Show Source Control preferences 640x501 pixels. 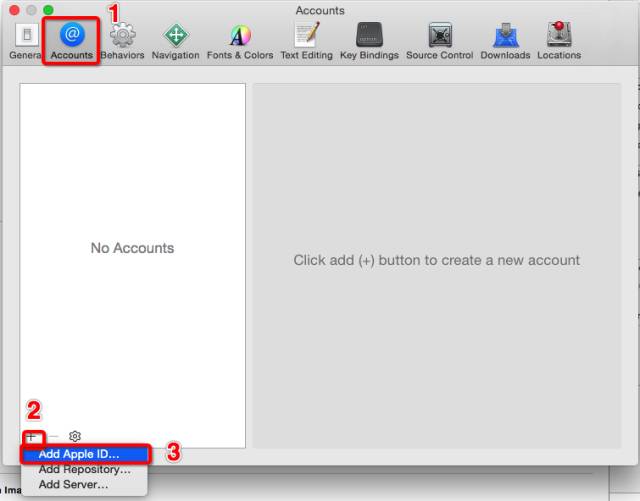tap(440, 40)
